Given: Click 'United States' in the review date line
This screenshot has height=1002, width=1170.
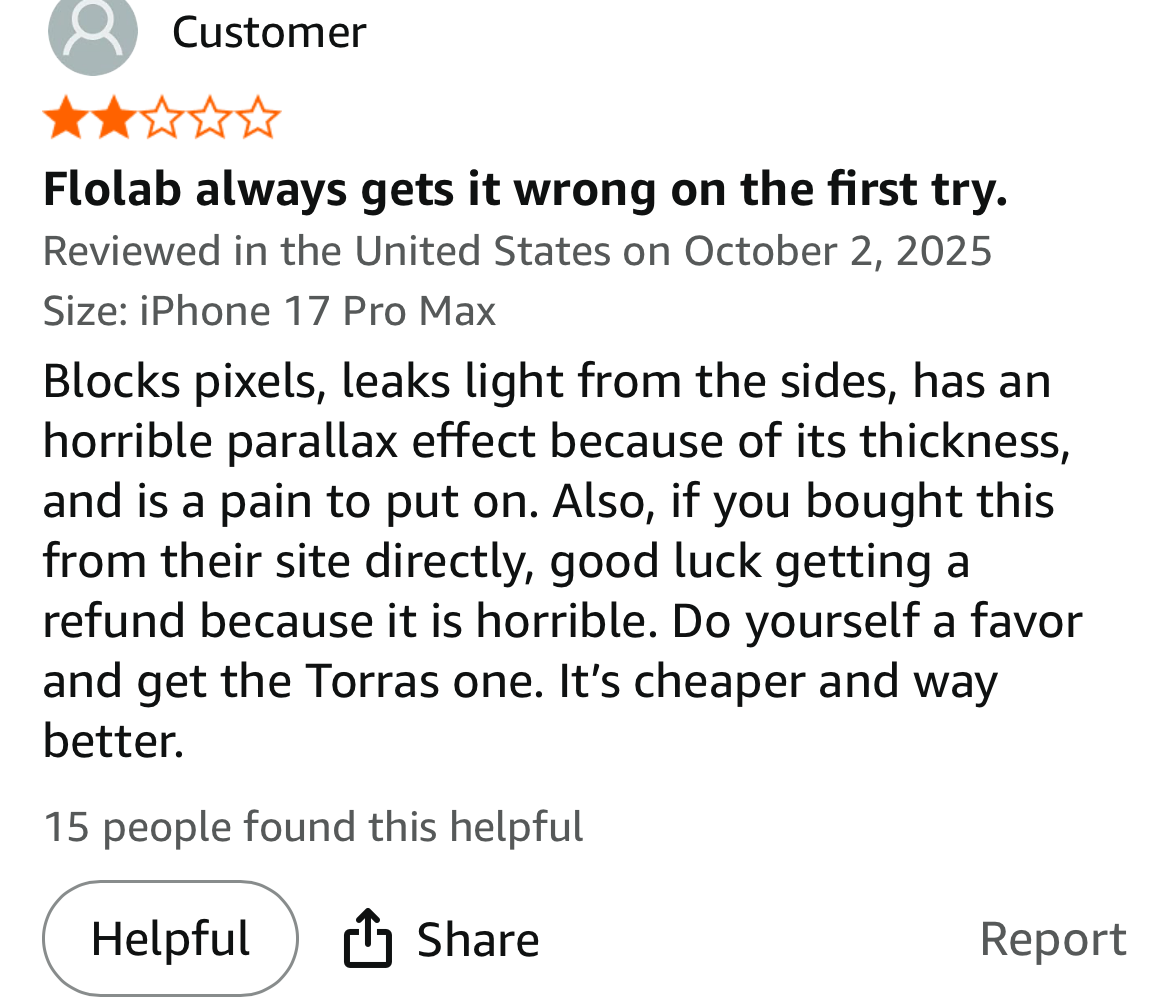Looking at the screenshot, I should [x=482, y=250].
